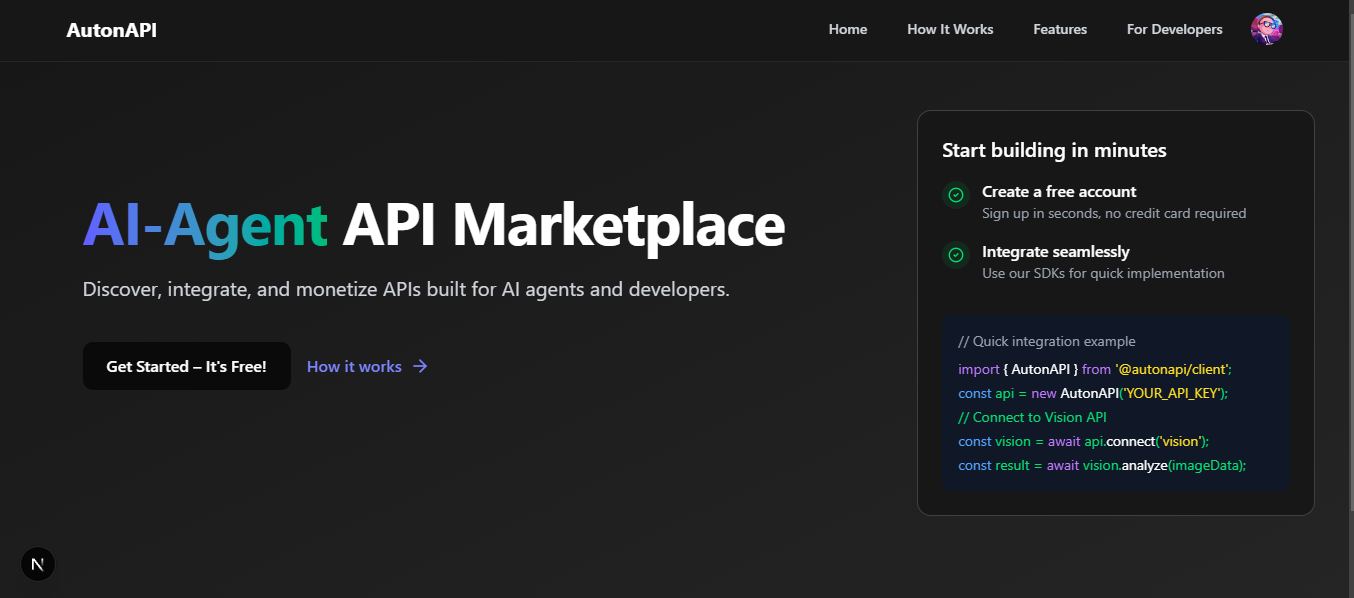Click the AI-Agent API Marketplace headline
This screenshot has height=598, width=1354.
point(434,226)
